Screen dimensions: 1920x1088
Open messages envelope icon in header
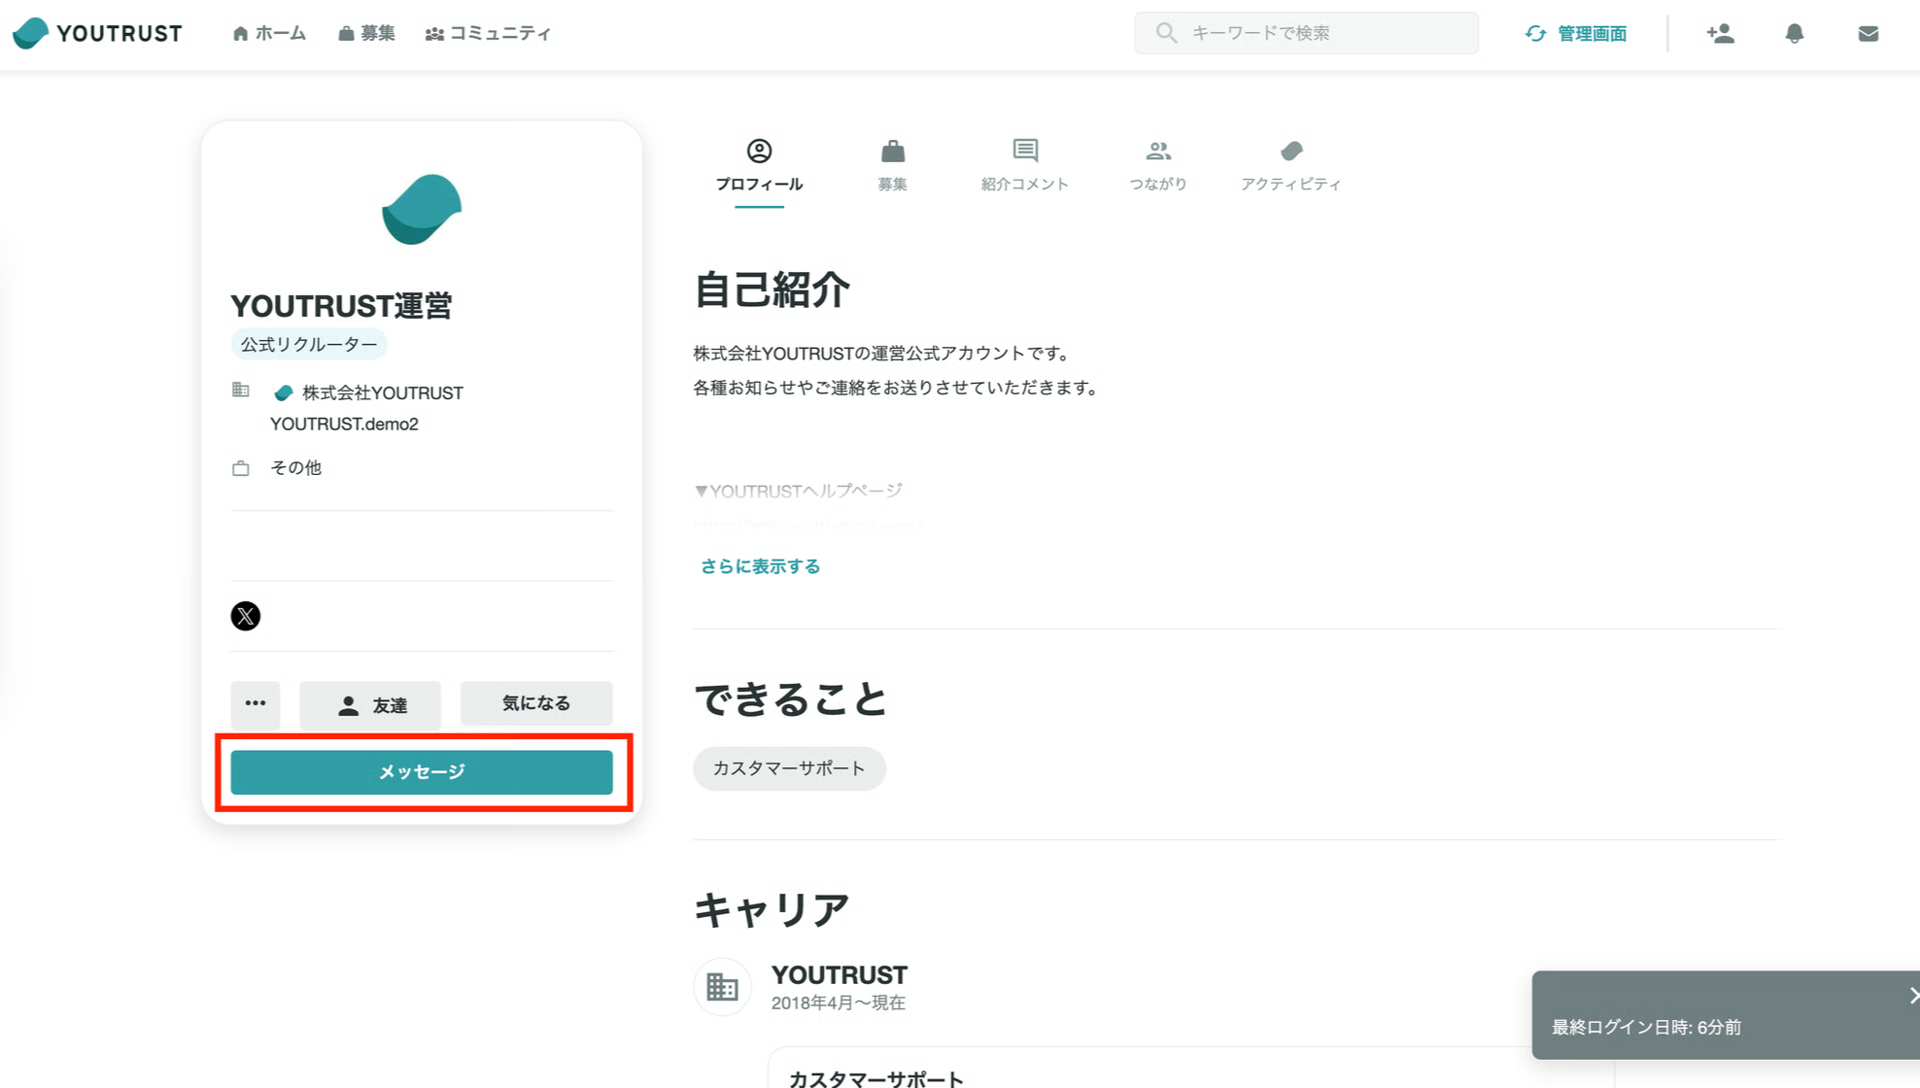(1868, 34)
